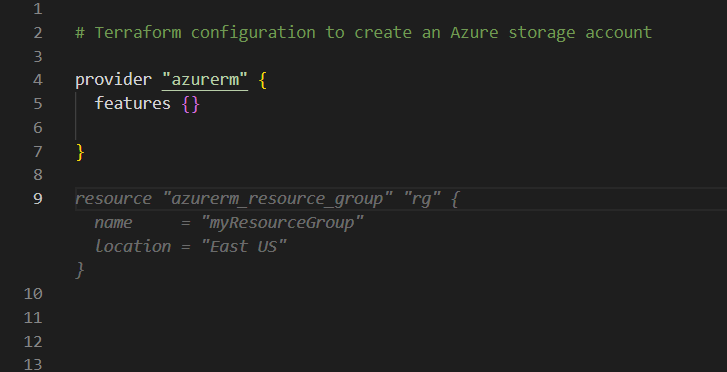Screen dimensions: 727x372
Task: Click yellow opening brace after azurerm
Action: pyautogui.click(x=262, y=80)
